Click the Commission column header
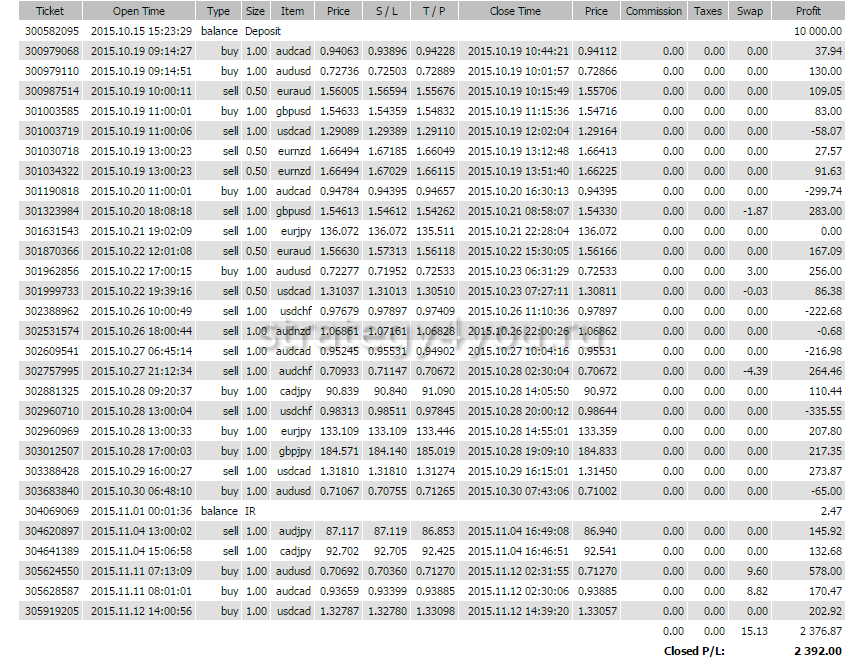 pyautogui.click(x=653, y=11)
